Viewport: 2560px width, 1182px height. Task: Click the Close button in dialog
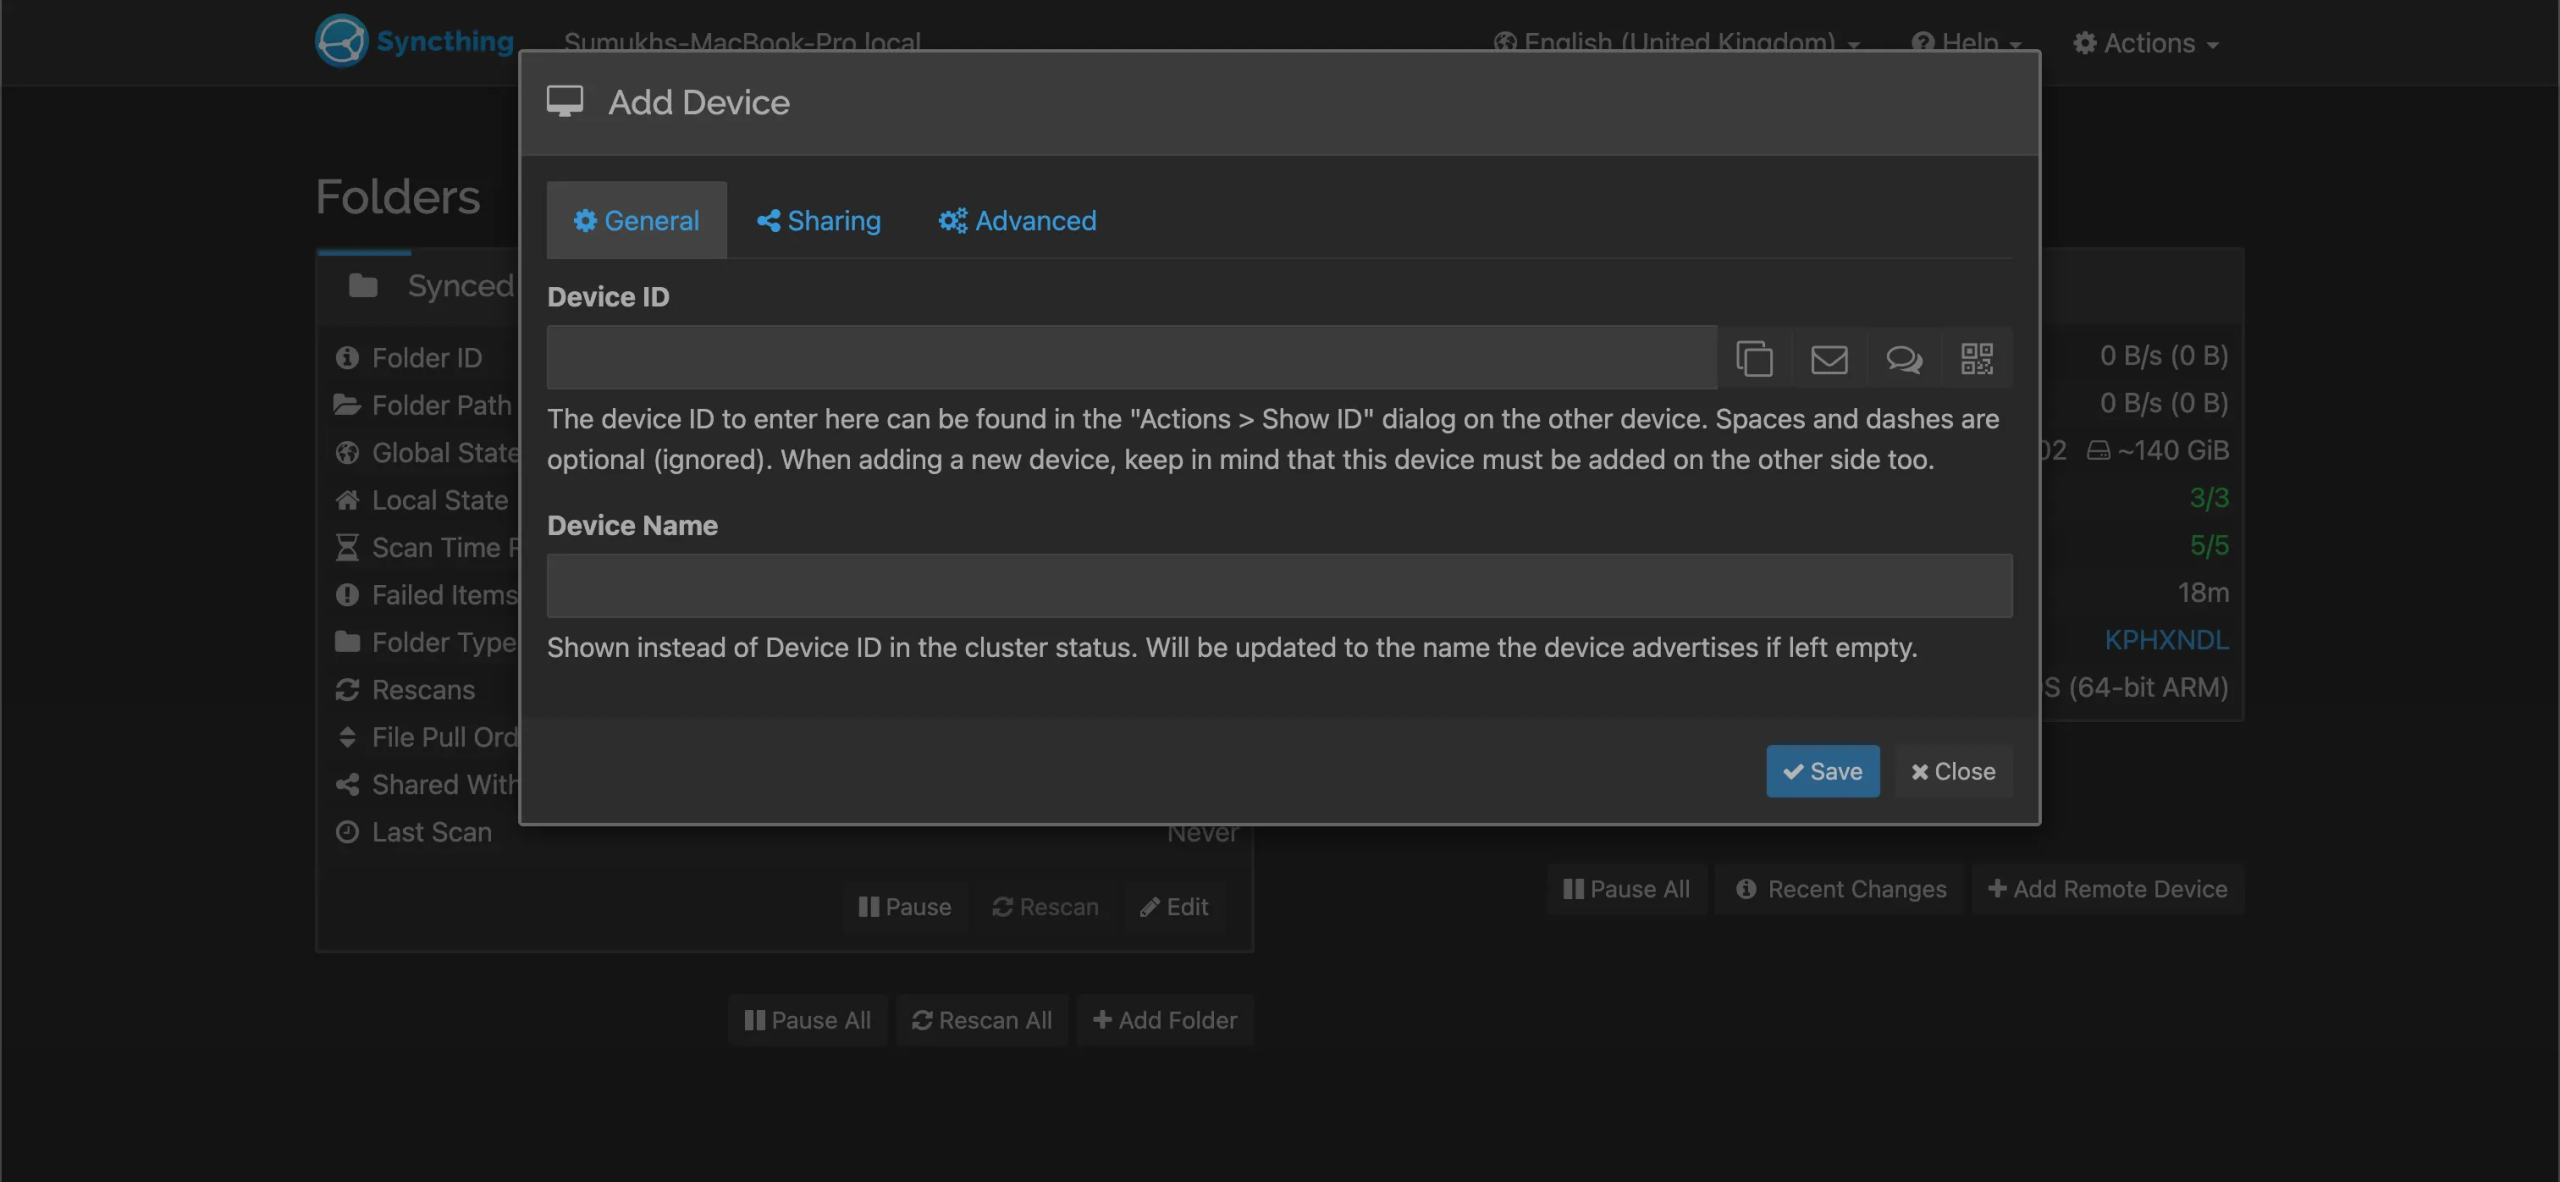click(1953, 771)
